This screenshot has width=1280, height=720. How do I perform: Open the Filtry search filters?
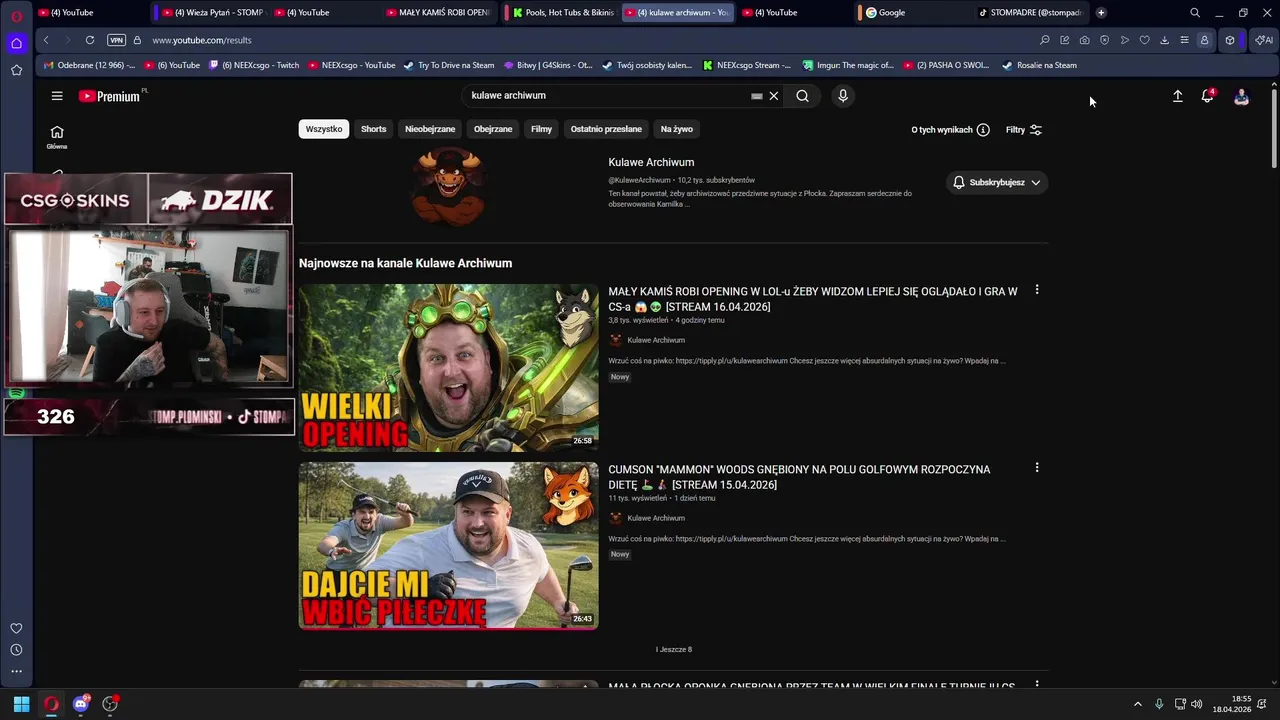point(1024,130)
